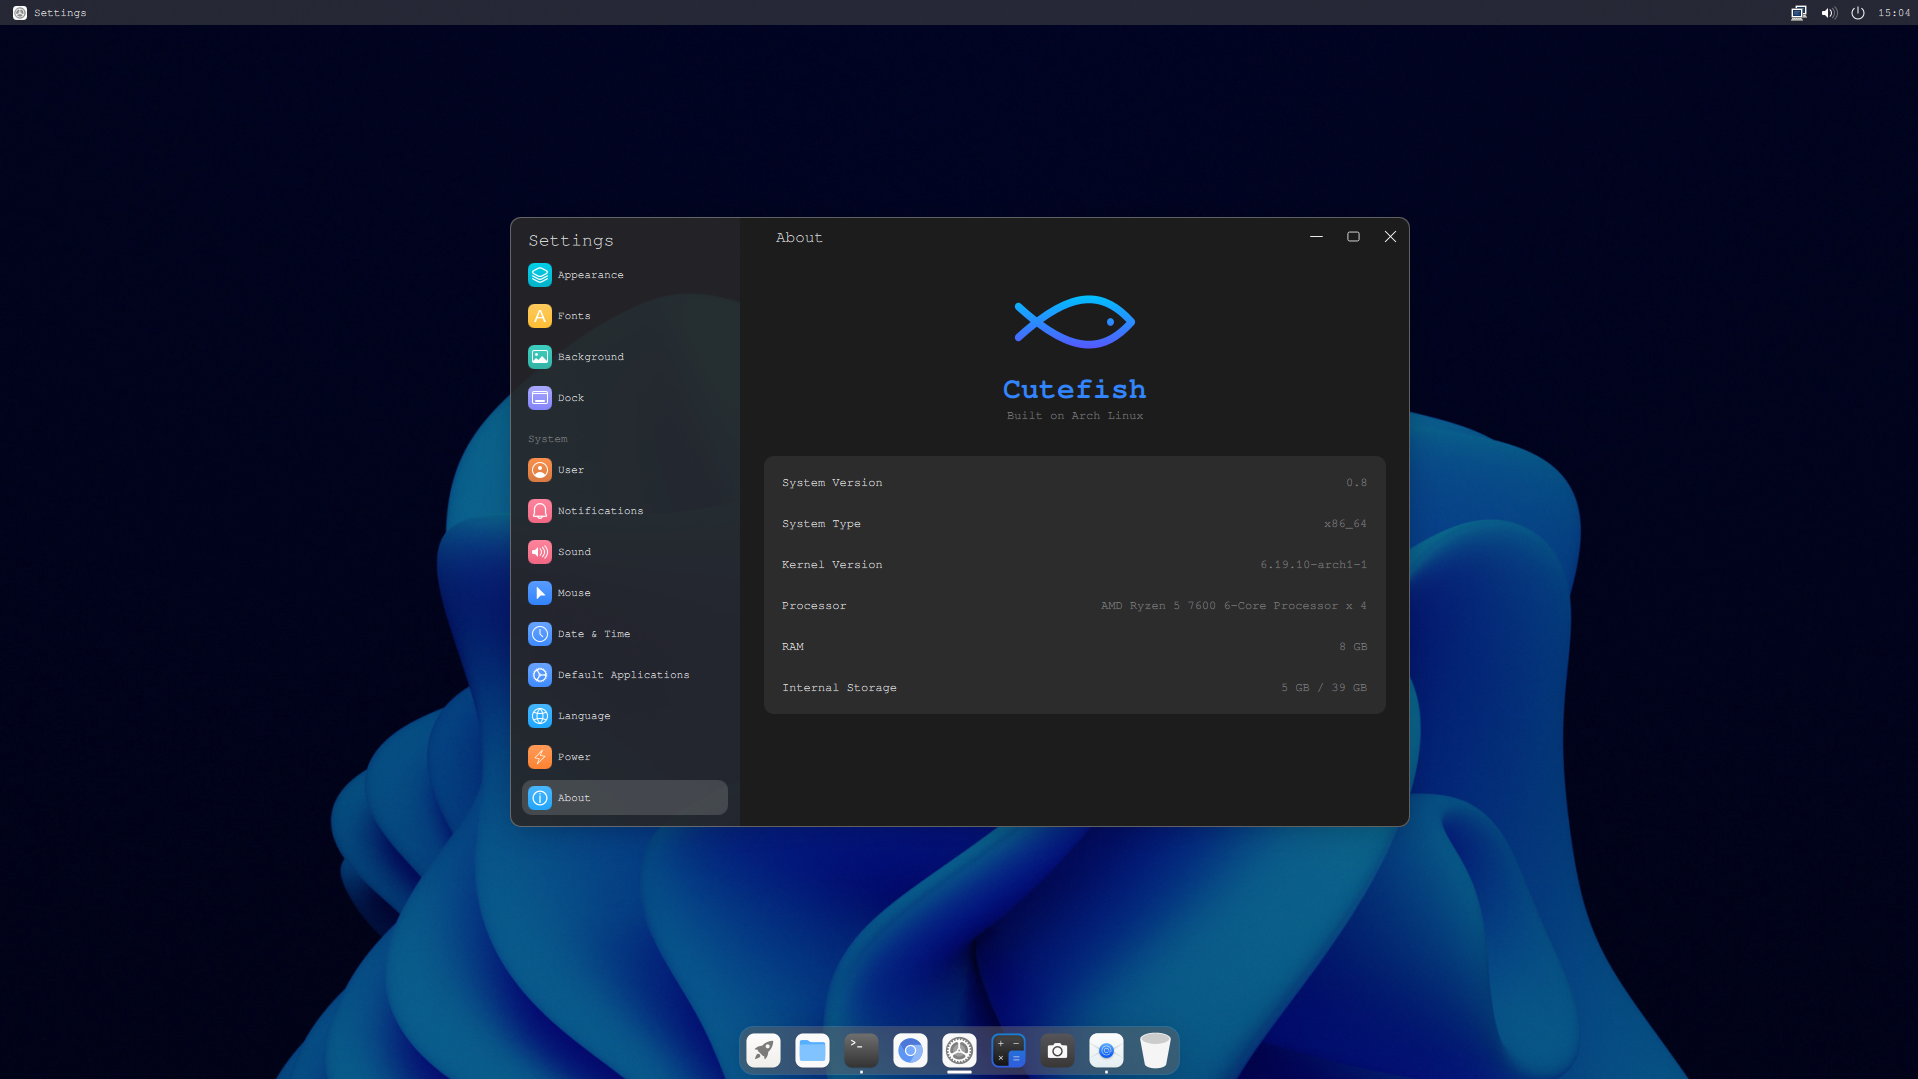Open Chromium browser from the dock

pos(910,1050)
